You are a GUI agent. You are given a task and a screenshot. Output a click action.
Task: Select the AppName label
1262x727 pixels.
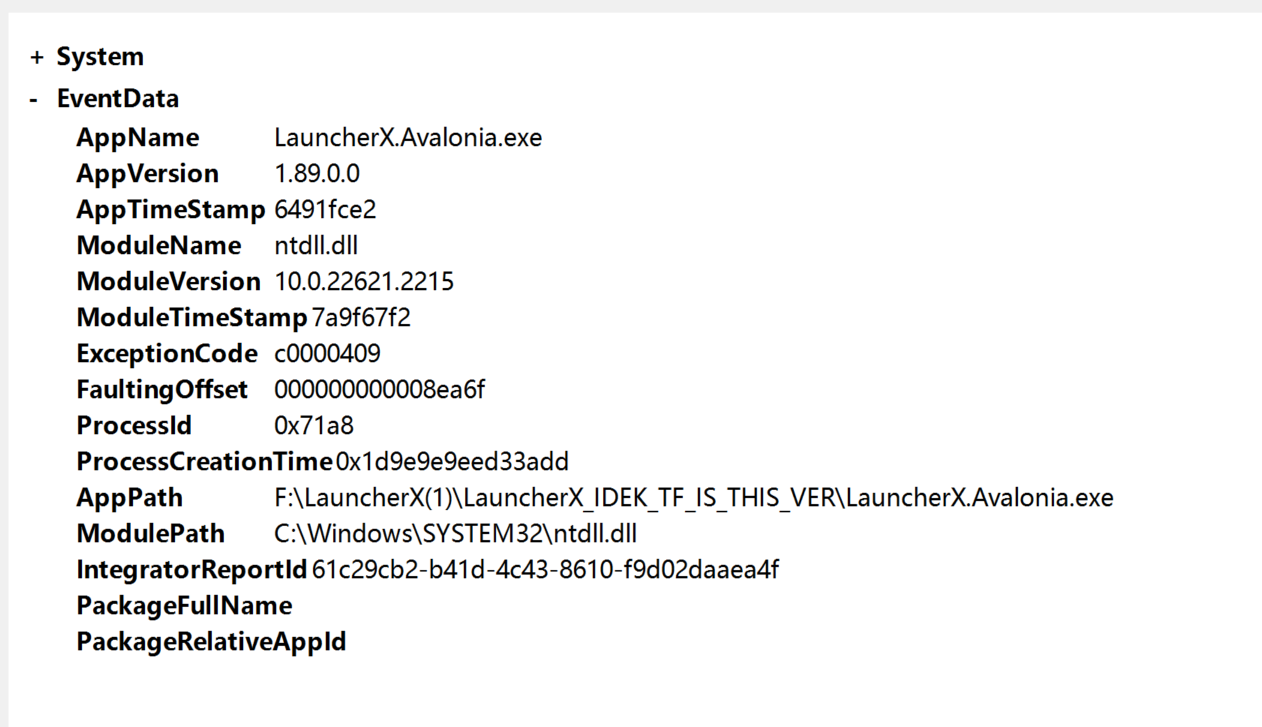(137, 137)
